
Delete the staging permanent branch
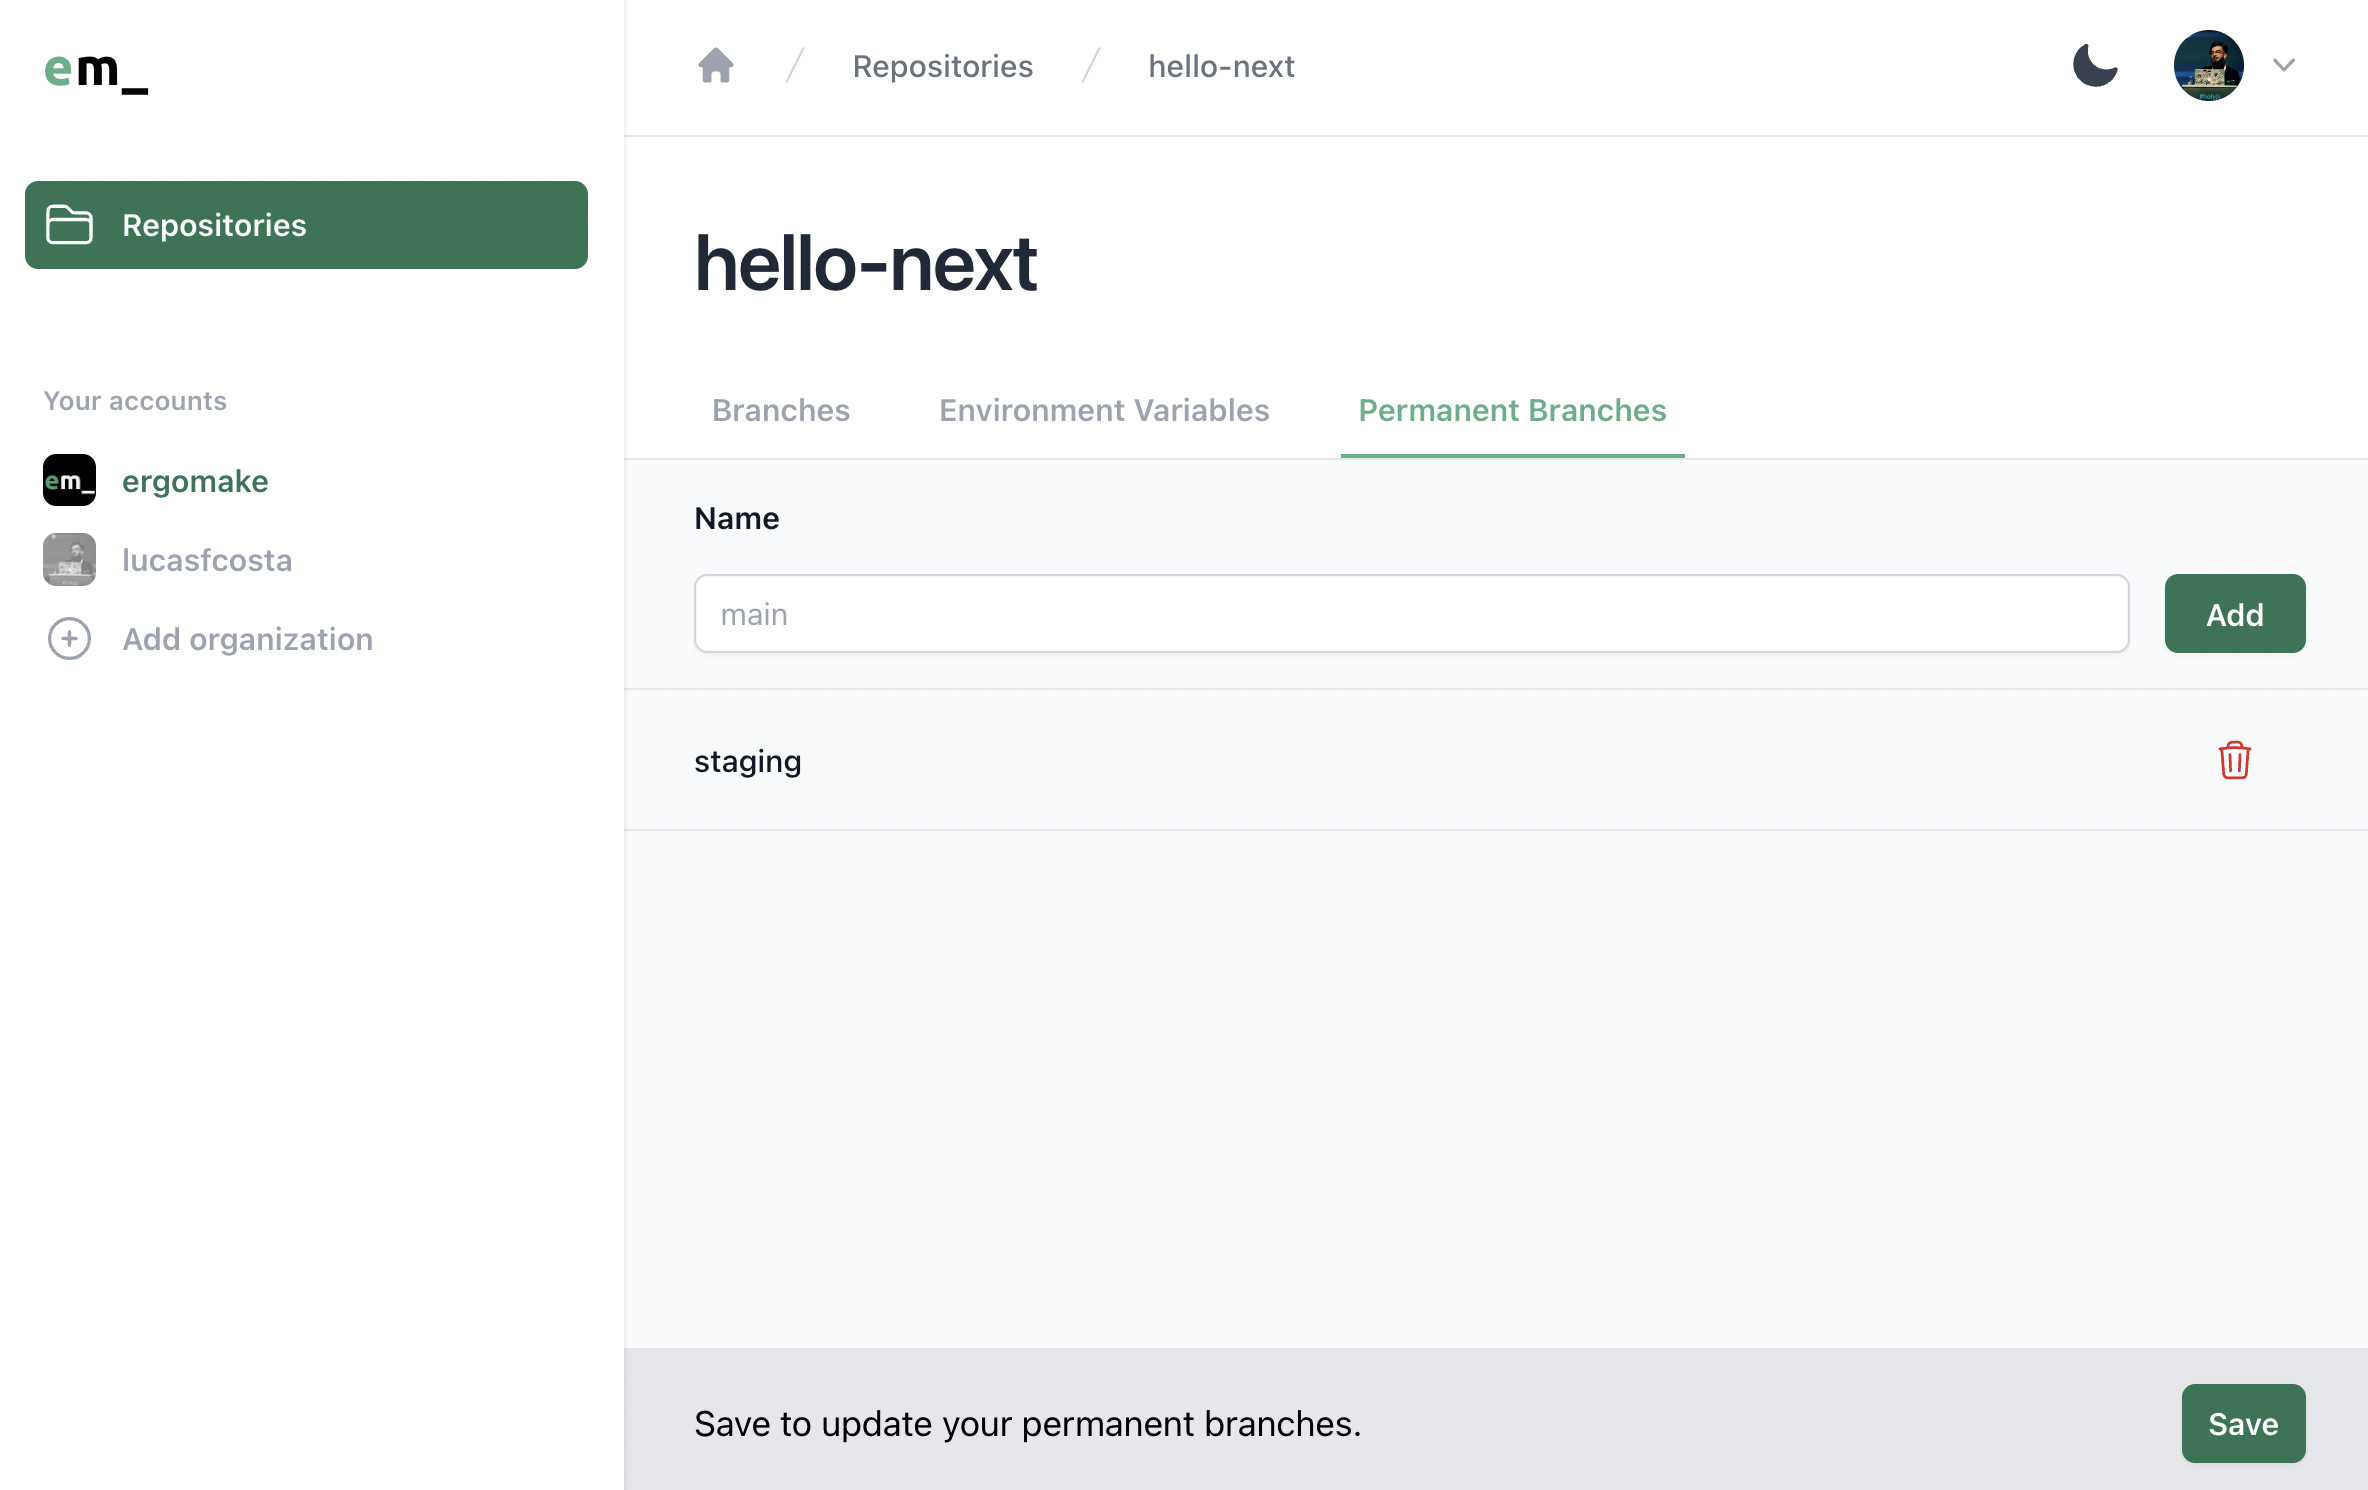[x=2234, y=760]
